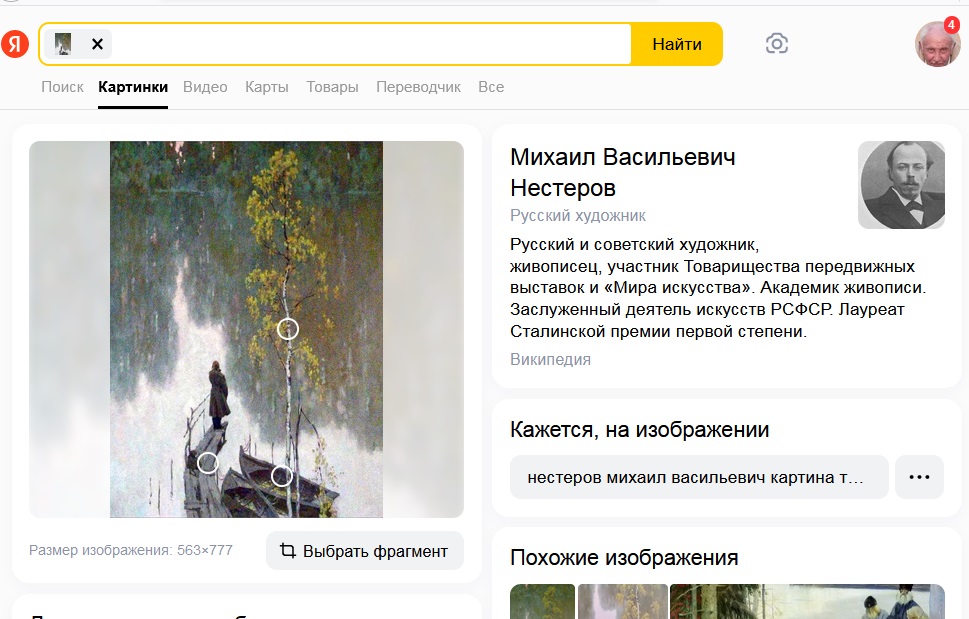Image resolution: width=969 pixels, height=619 pixels.
Task: Go to the Товары tab
Action: click(x=332, y=87)
